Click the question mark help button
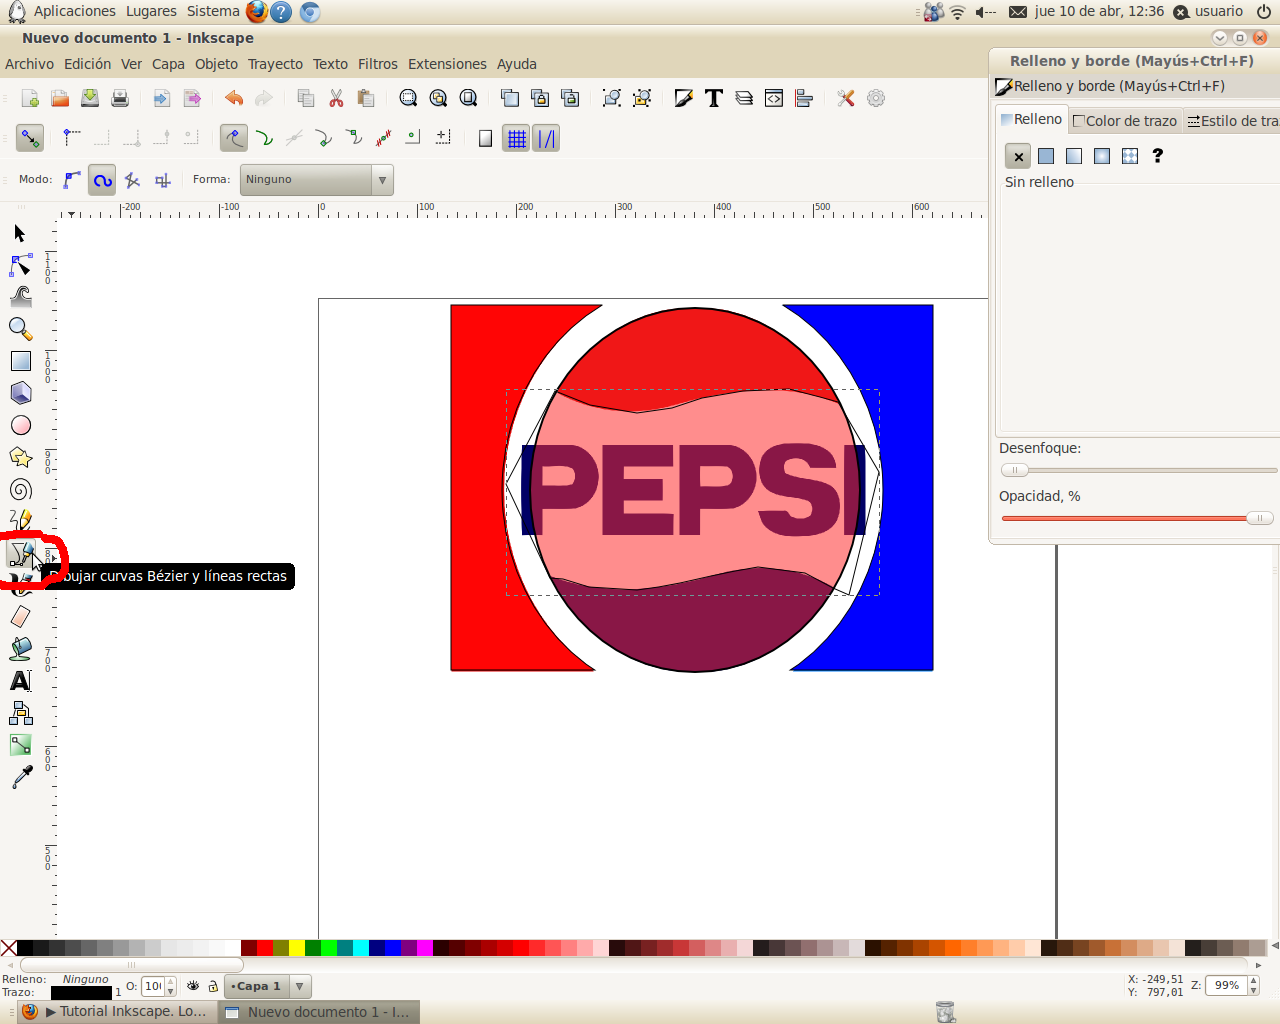The height and width of the screenshot is (1024, 1280). (1157, 156)
